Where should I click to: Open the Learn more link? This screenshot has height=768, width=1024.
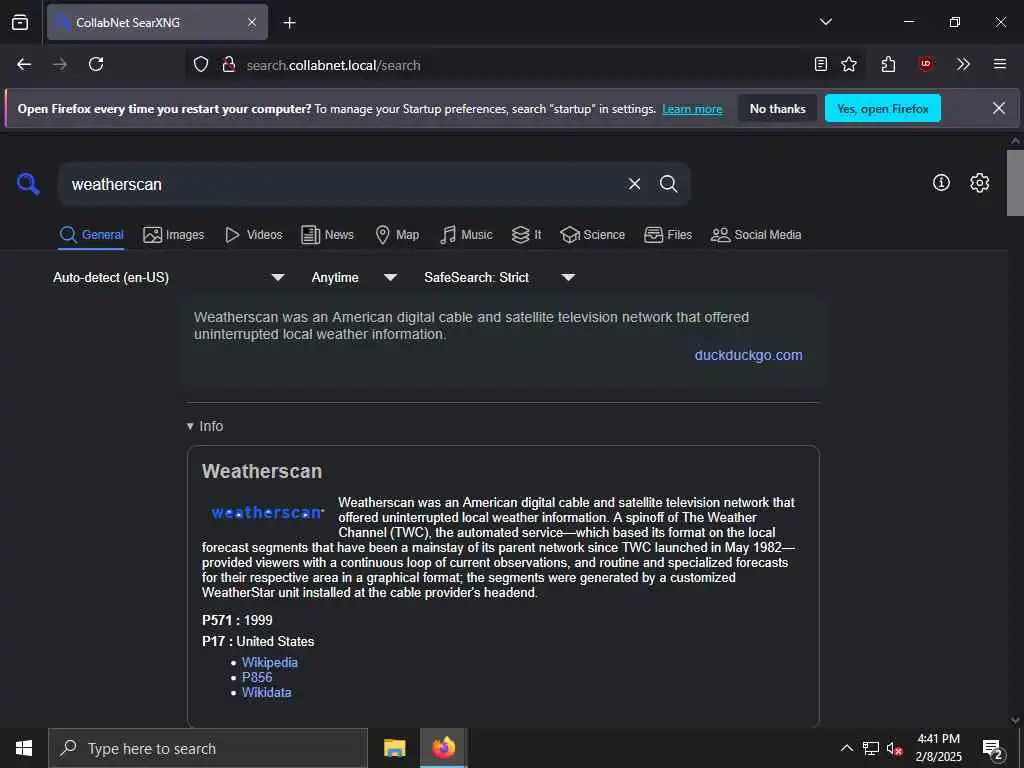692,109
